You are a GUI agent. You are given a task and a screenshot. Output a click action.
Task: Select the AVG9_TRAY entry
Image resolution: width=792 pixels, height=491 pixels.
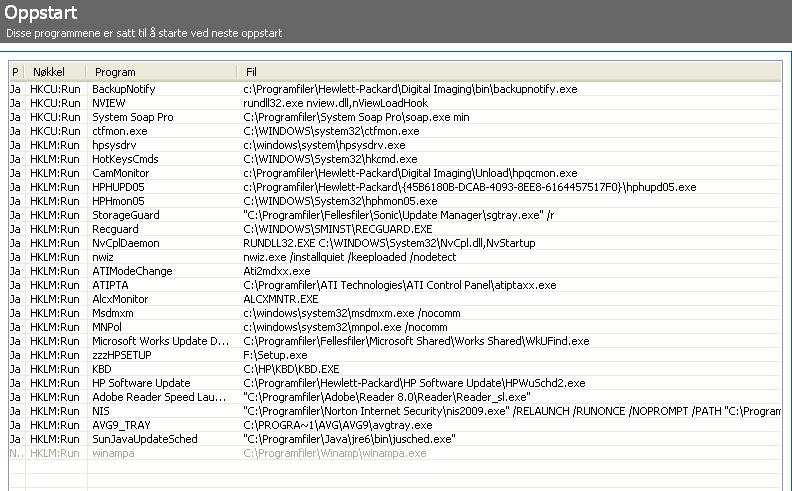point(121,425)
